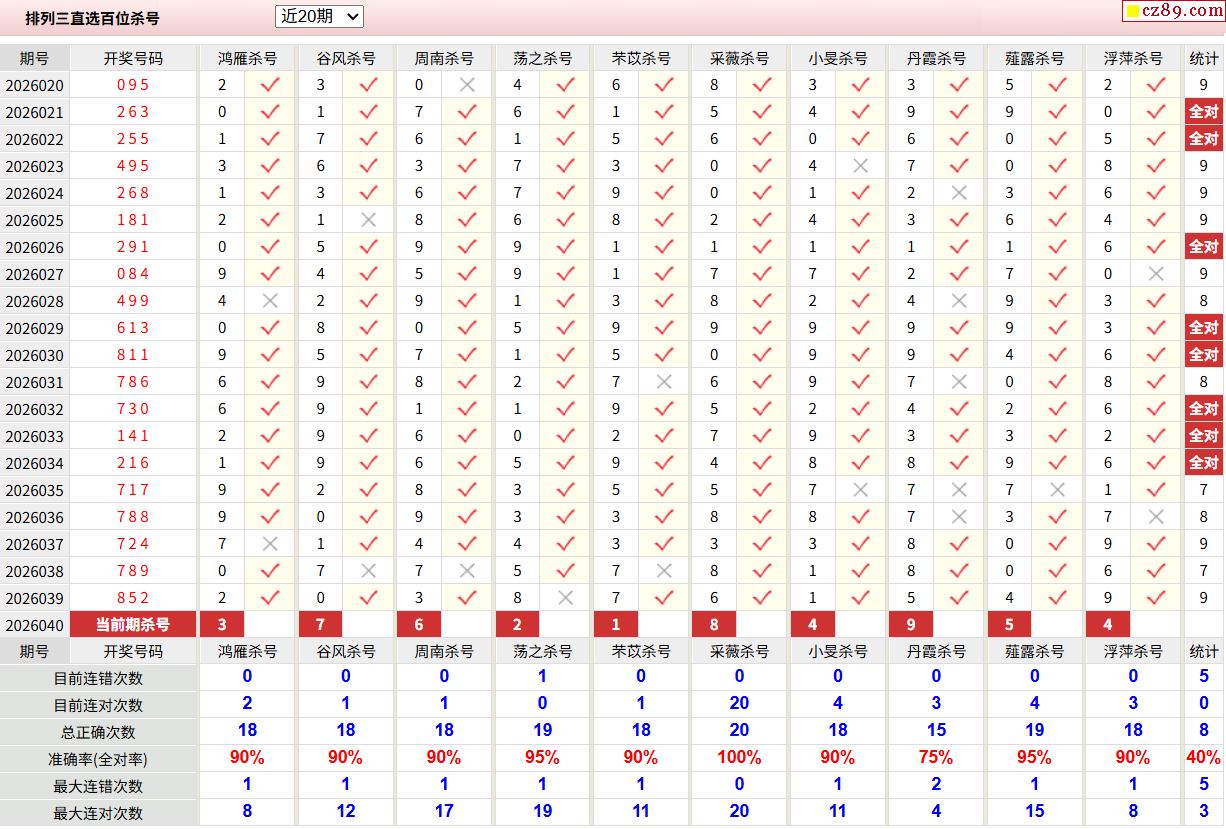The height and width of the screenshot is (829, 1226).
Task: Click the 总正确次数 row label
Action: (98, 733)
